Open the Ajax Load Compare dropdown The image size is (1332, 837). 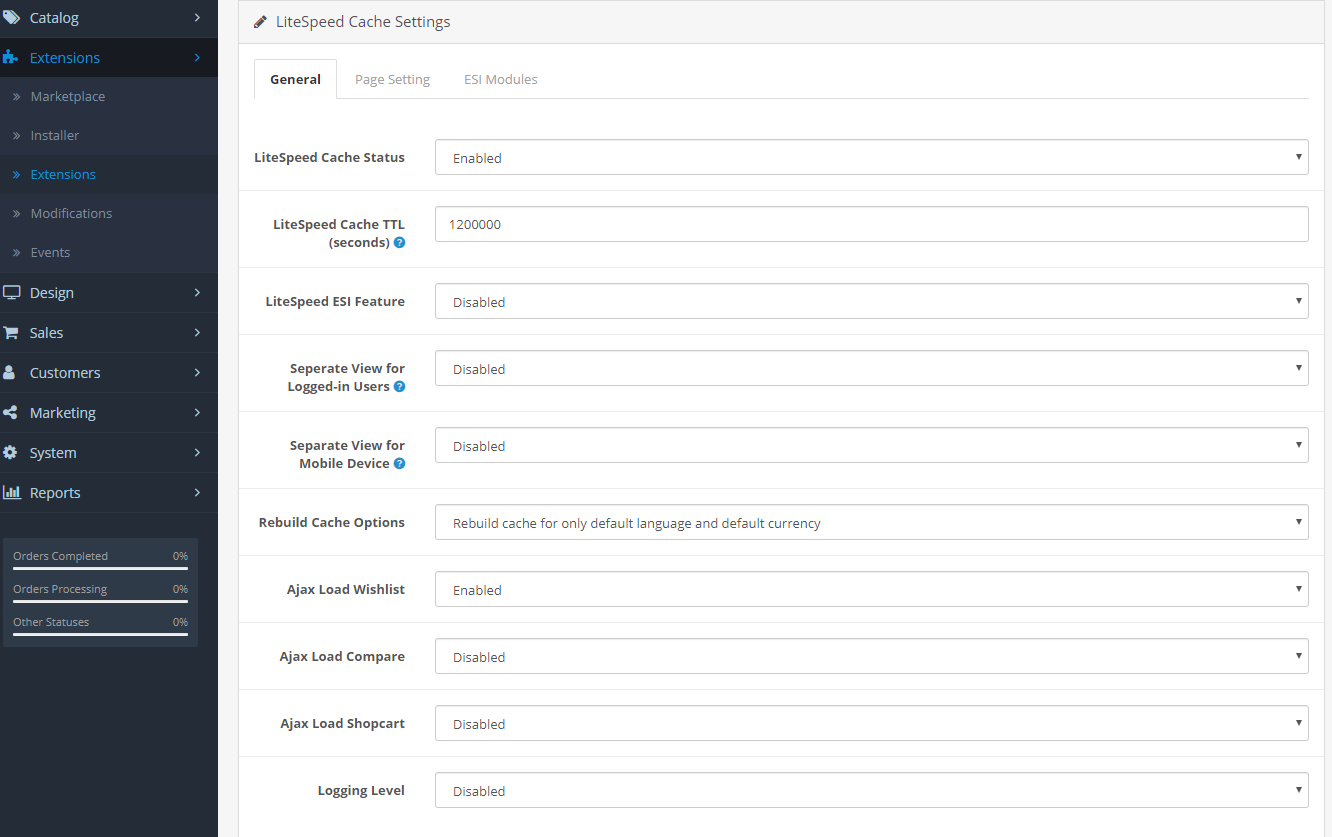coord(871,656)
